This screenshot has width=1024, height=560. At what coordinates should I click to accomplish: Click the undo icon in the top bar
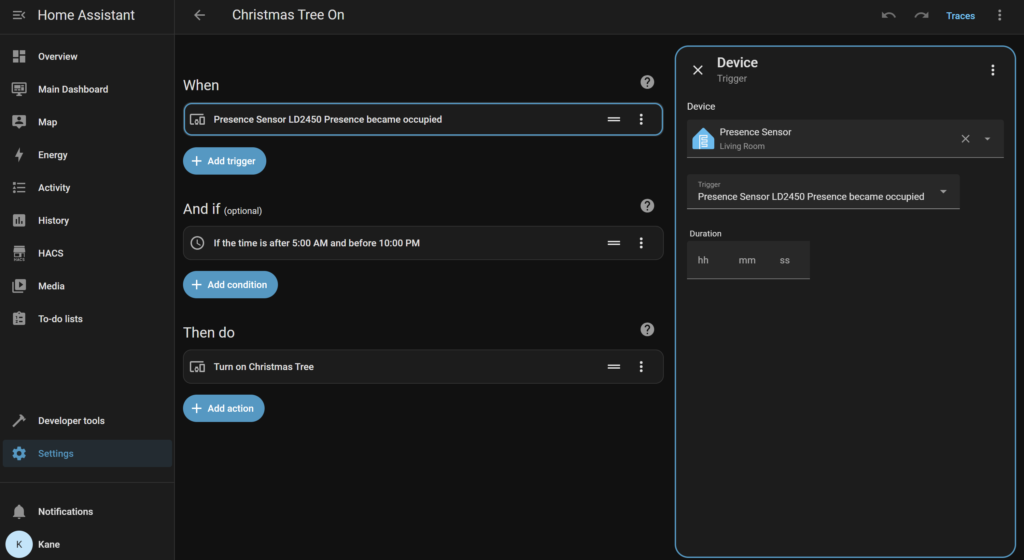point(888,16)
